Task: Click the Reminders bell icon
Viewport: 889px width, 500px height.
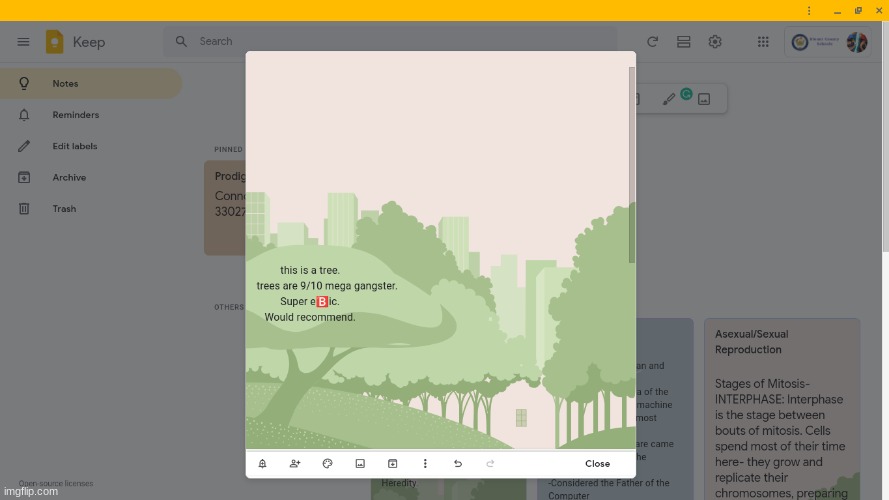Action: tap(24, 115)
